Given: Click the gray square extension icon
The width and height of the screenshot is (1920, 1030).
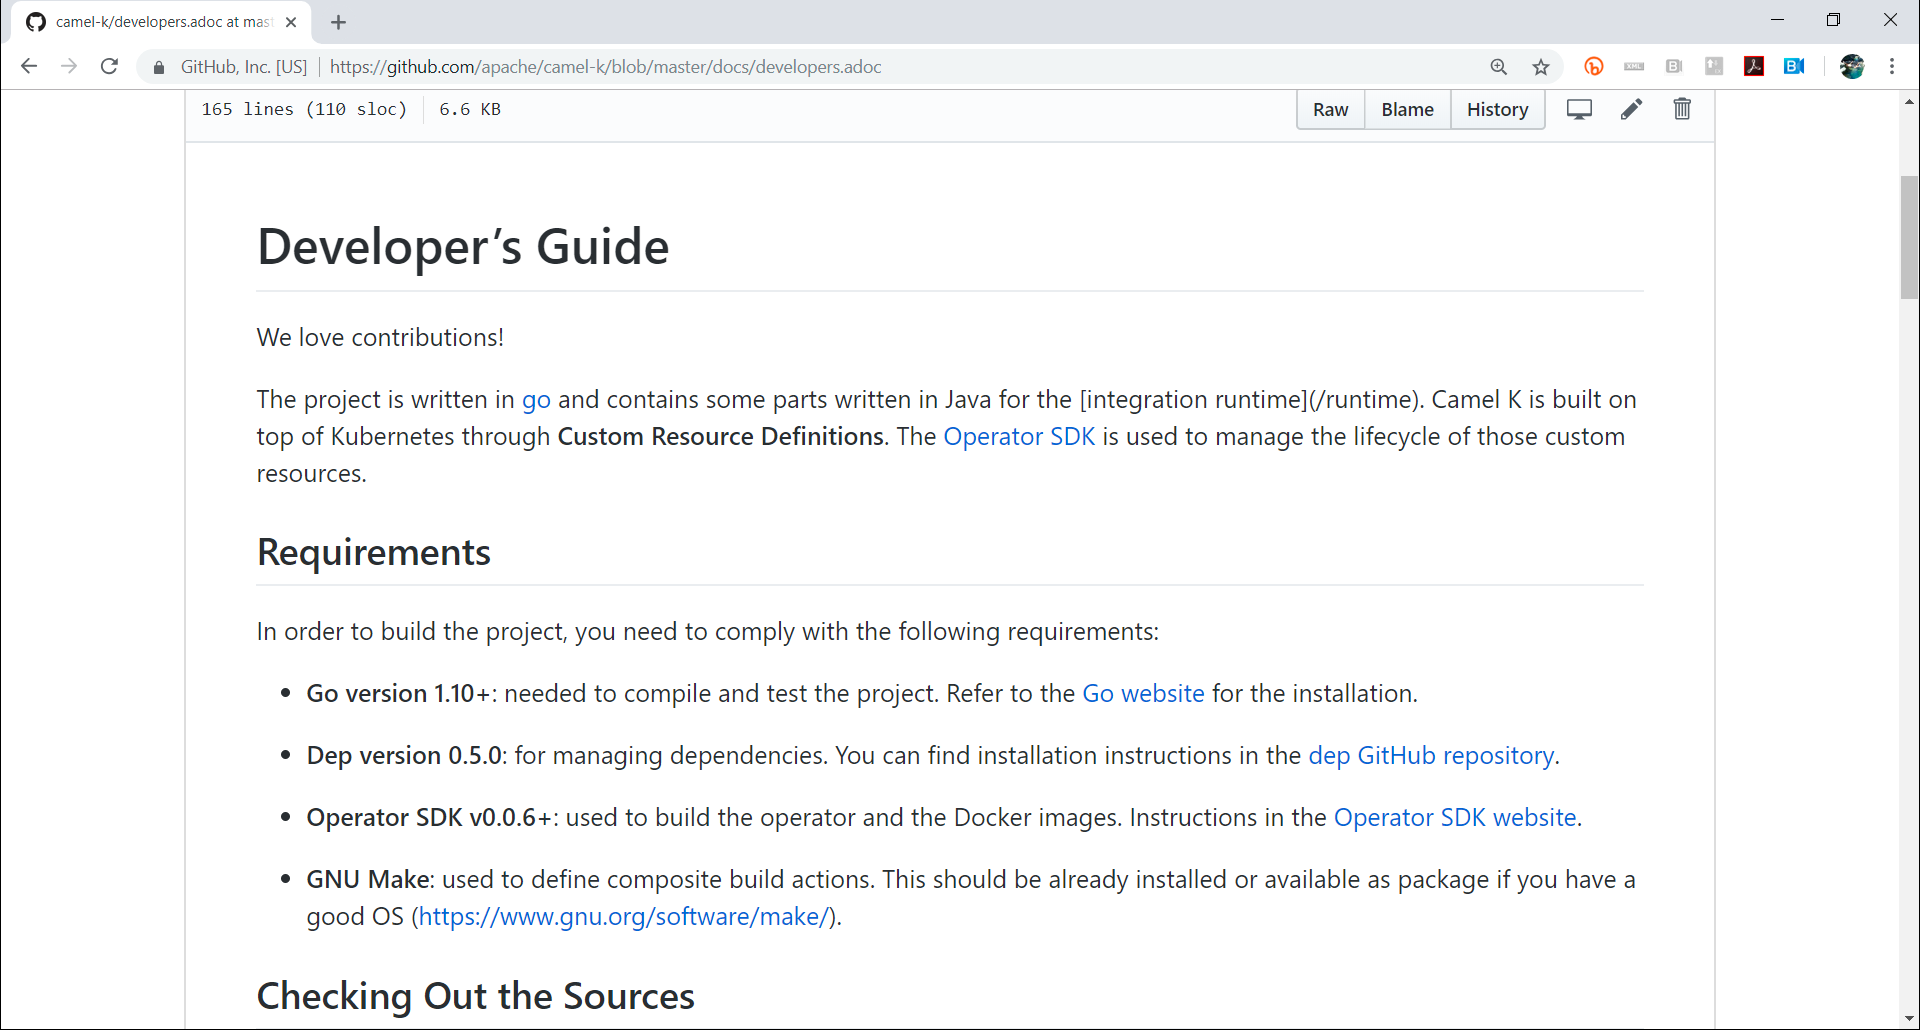Looking at the screenshot, I should tap(1714, 66).
